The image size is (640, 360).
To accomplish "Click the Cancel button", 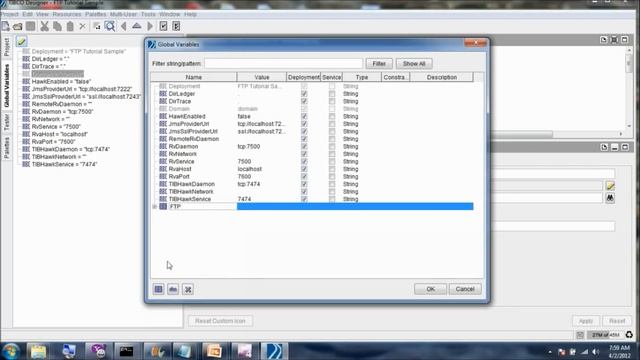I will [465, 289].
